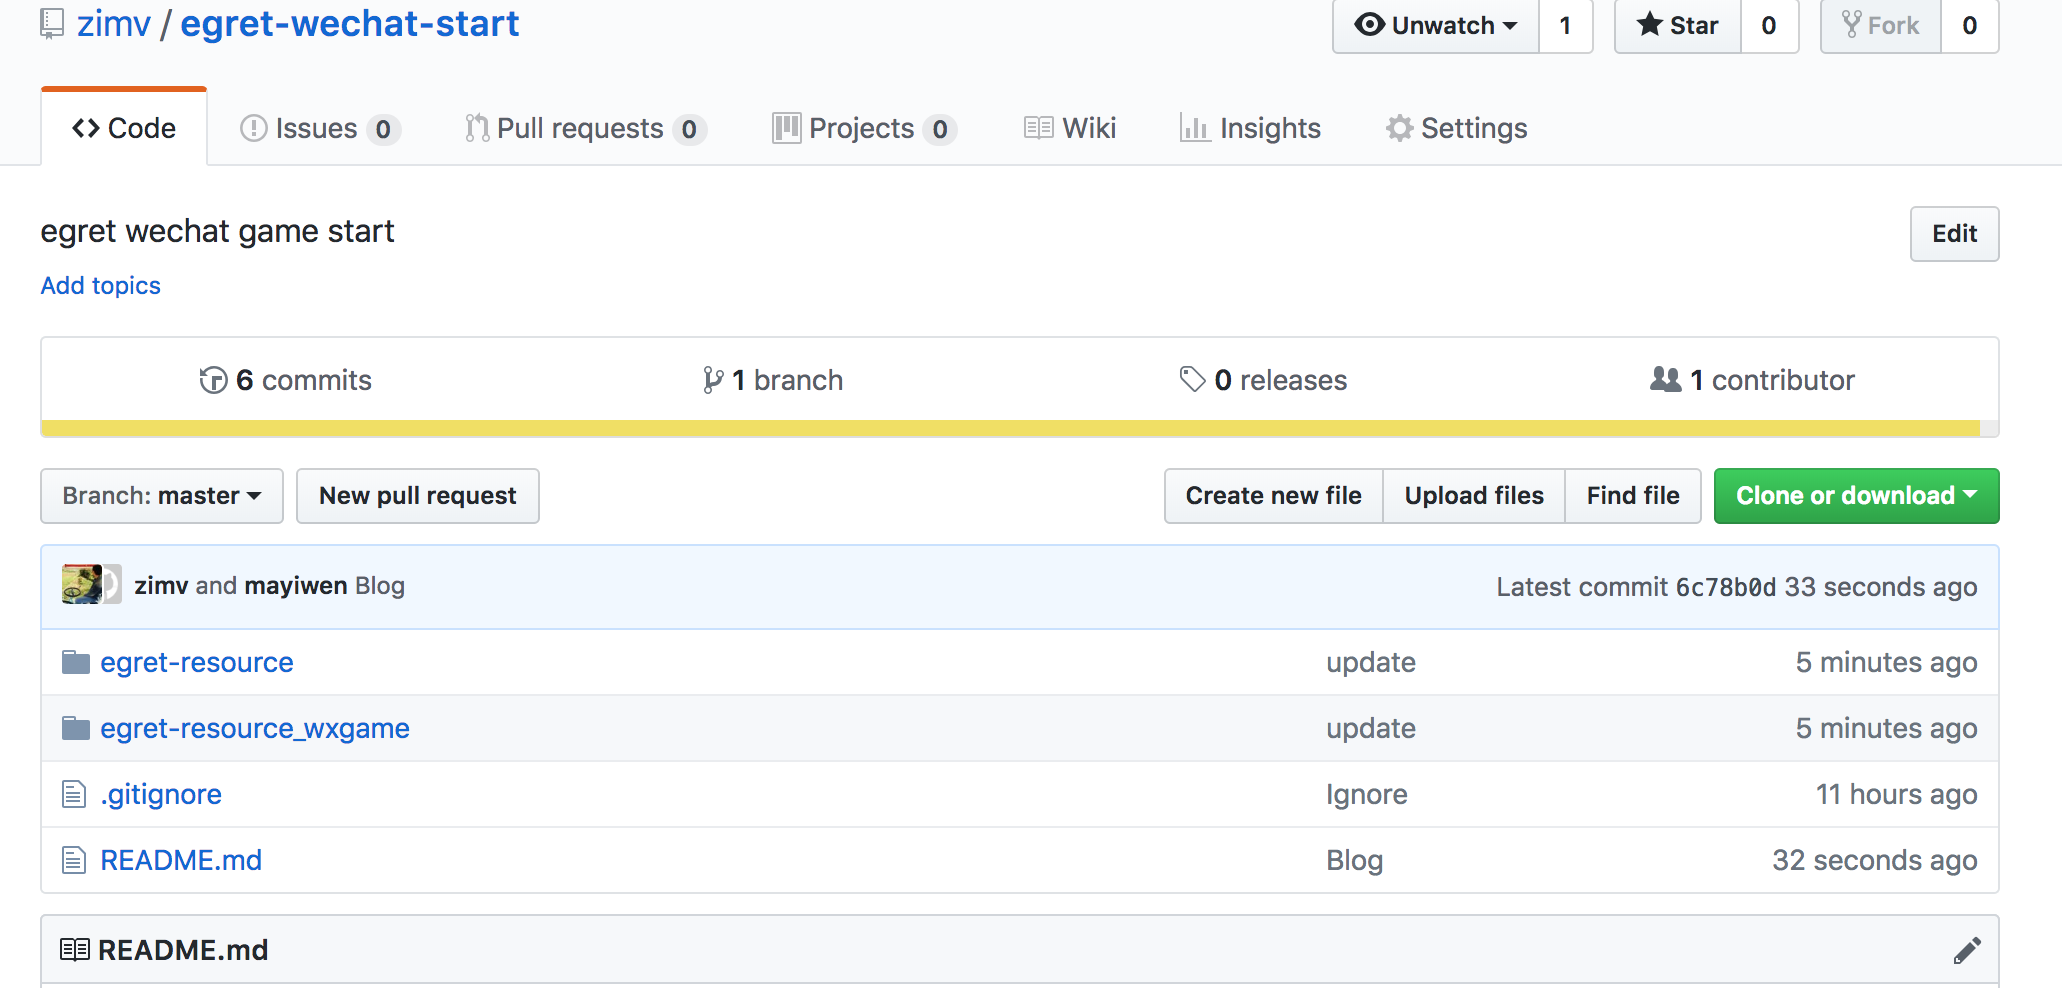This screenshot has height=988, width=2062.
Task: Click the .gitignore file icon
Action: 74,794
